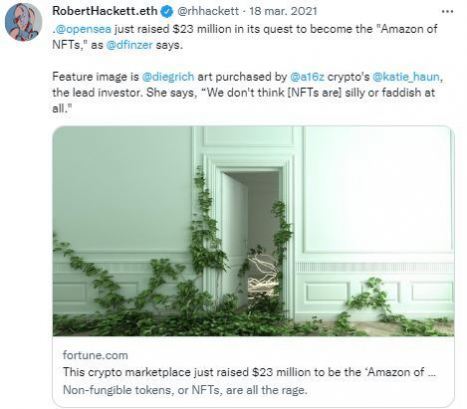Click the tweet text about $23 million
The width and height of the screenshot is (467, 409).
245,37
